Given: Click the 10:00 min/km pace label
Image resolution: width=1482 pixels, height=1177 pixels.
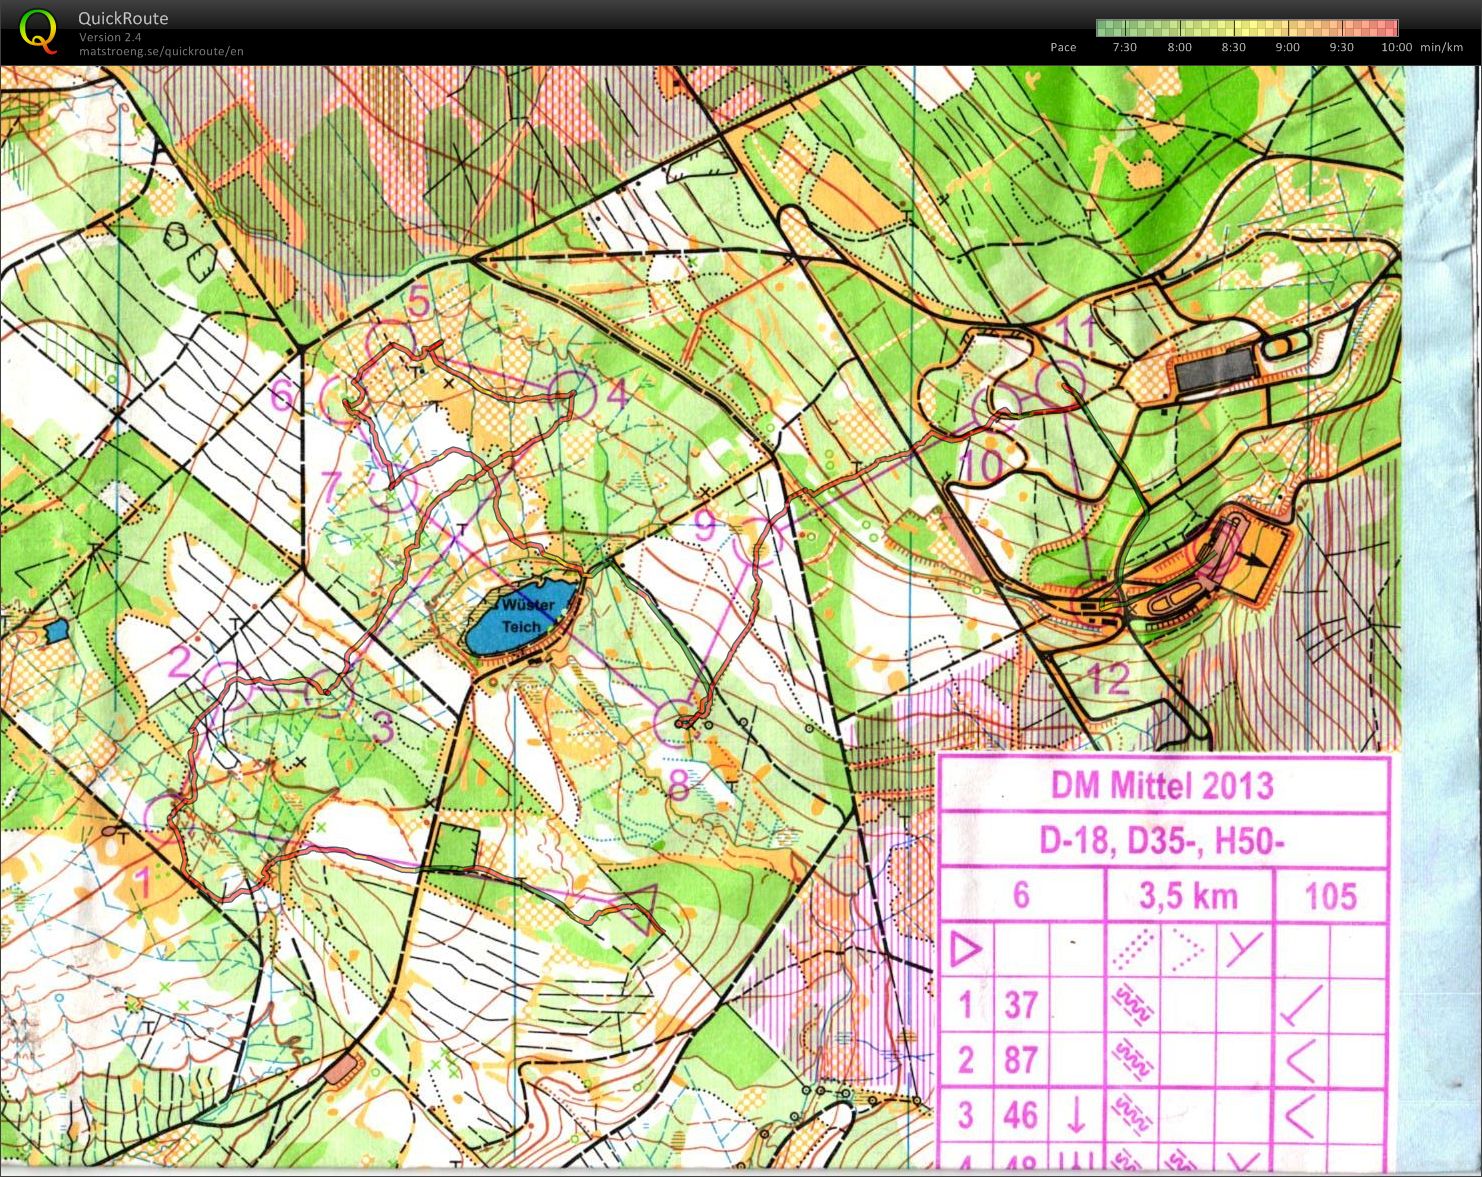Looking at the screenshot, I should tap(1396, 47).
